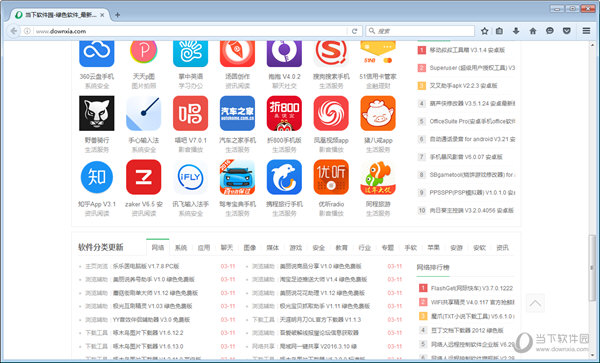
Task: Open a new browser tab
Action: click(117, 15)
